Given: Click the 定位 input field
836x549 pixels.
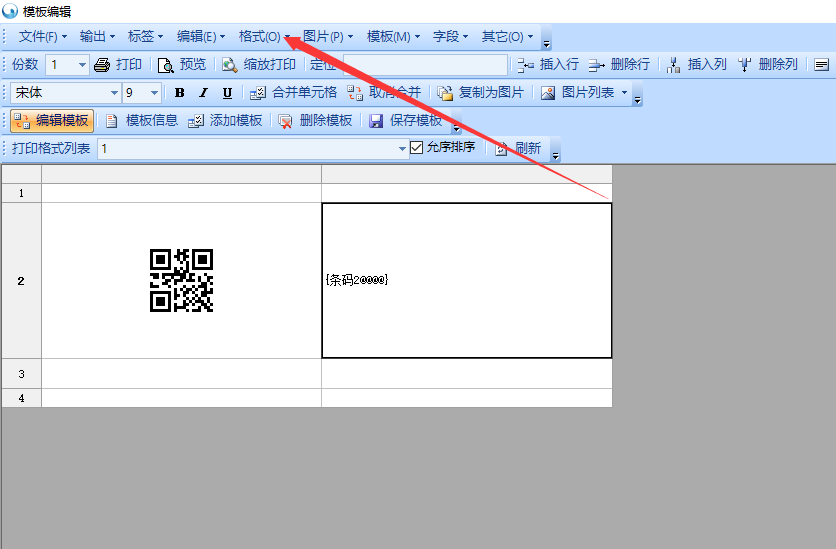Looking at the screenshot, I should (x=422, y=65).
